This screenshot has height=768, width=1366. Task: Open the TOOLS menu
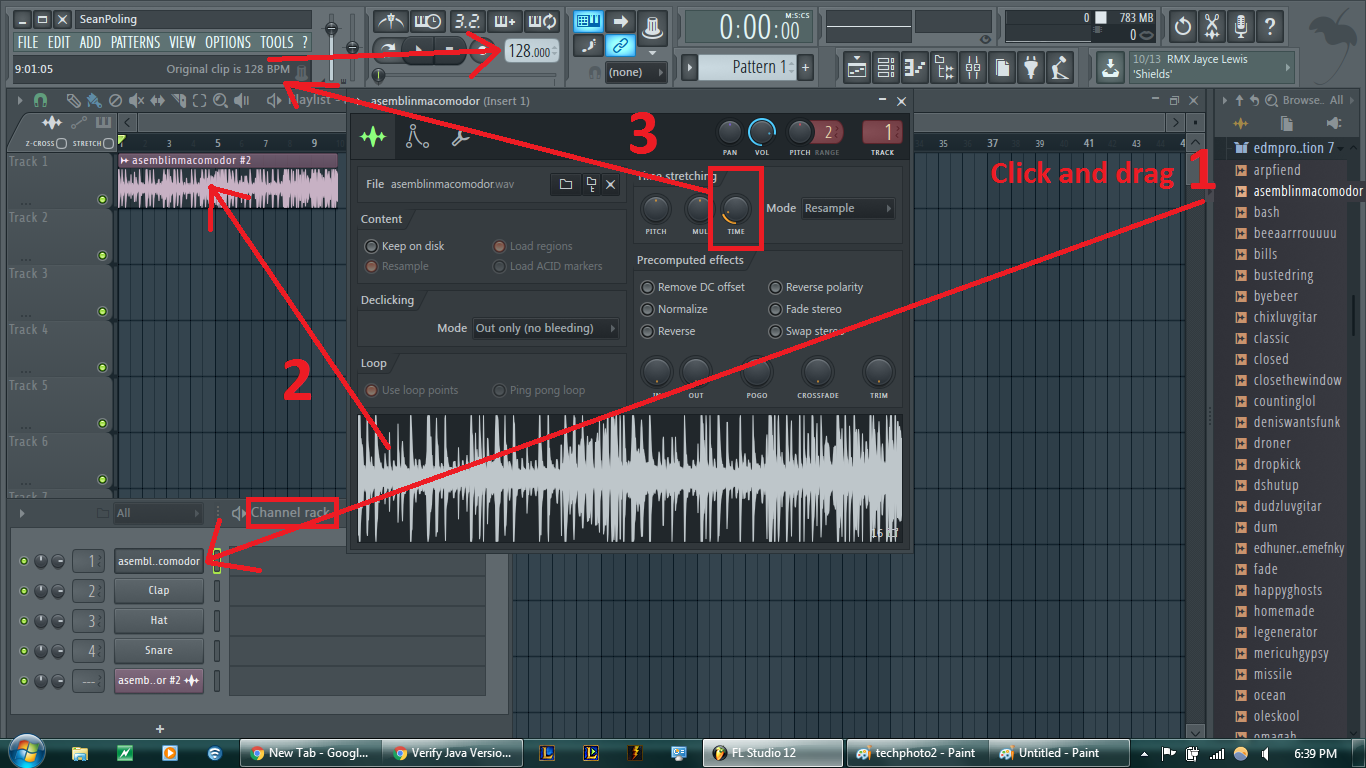(x=277, y=42)
